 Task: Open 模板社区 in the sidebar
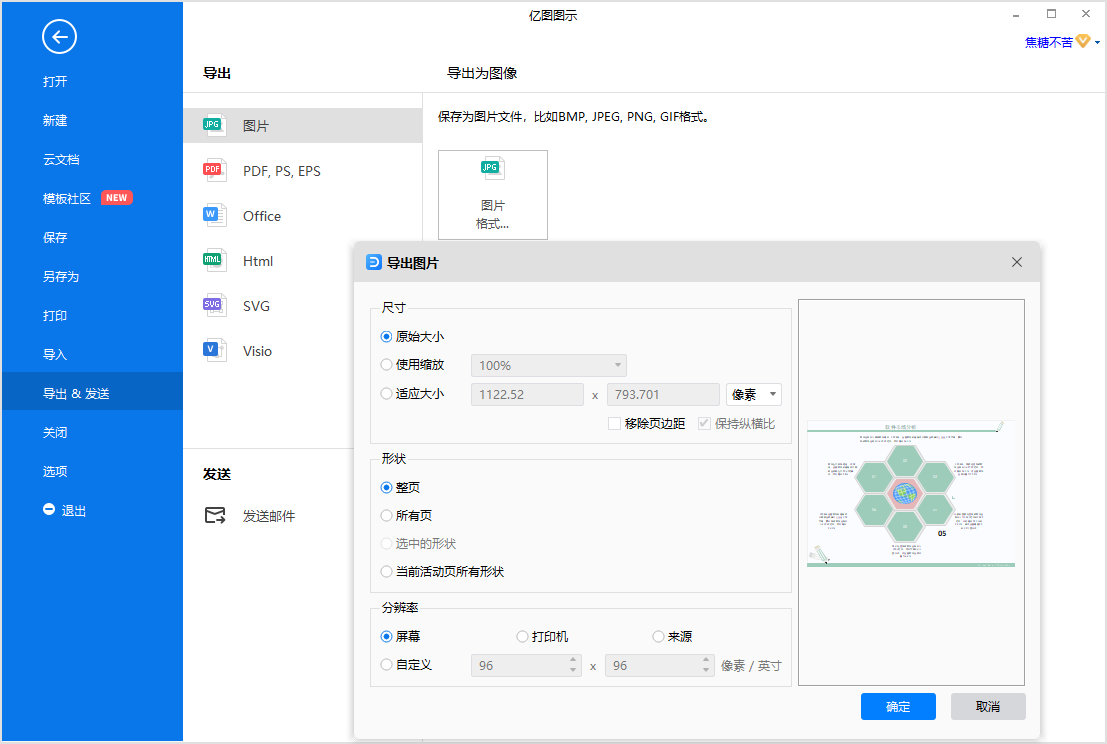67,199
